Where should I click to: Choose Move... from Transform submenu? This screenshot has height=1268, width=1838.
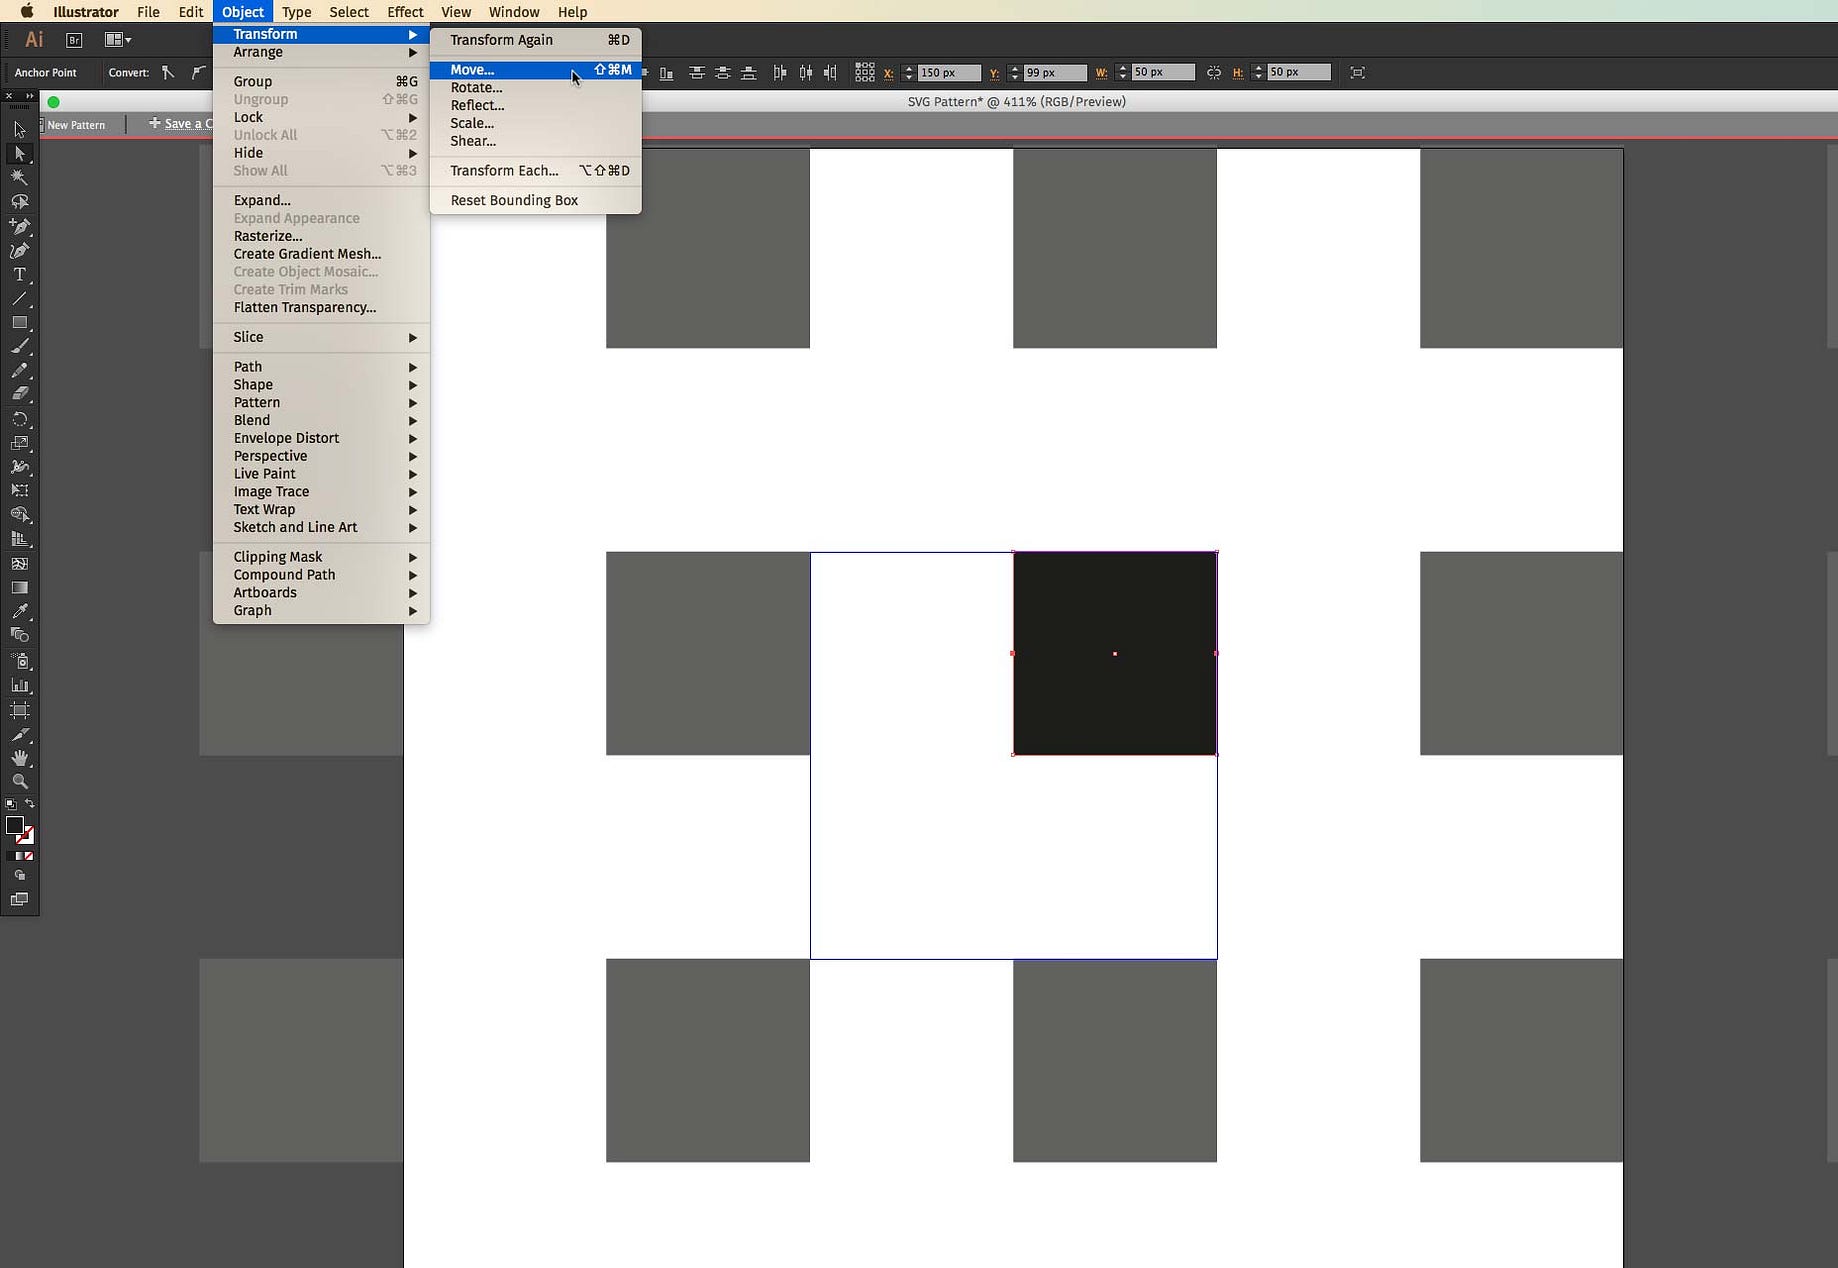coord(535,70)
